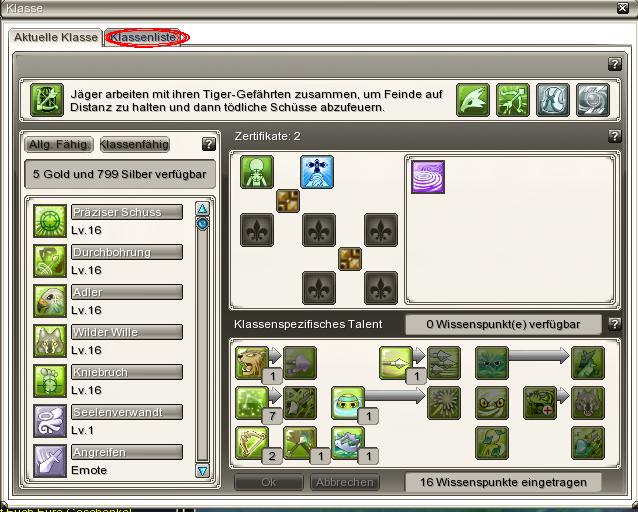Select the Präziser Schuss skill icon

pos(50,221)
